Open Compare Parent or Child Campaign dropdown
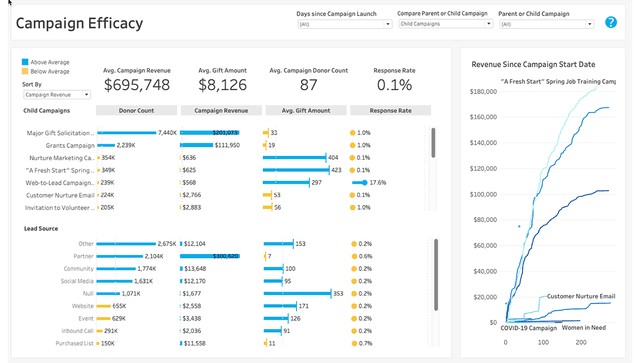 coord(445,24)
